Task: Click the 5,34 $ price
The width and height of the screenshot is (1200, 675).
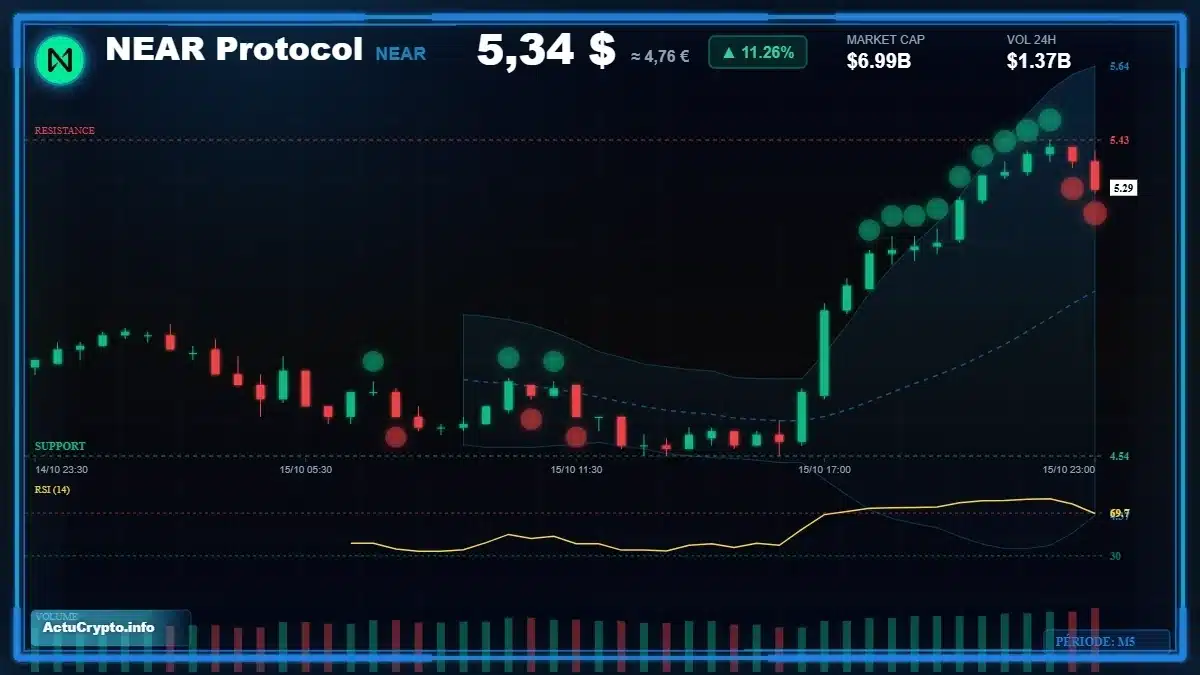Action: (x=546, y=51)
